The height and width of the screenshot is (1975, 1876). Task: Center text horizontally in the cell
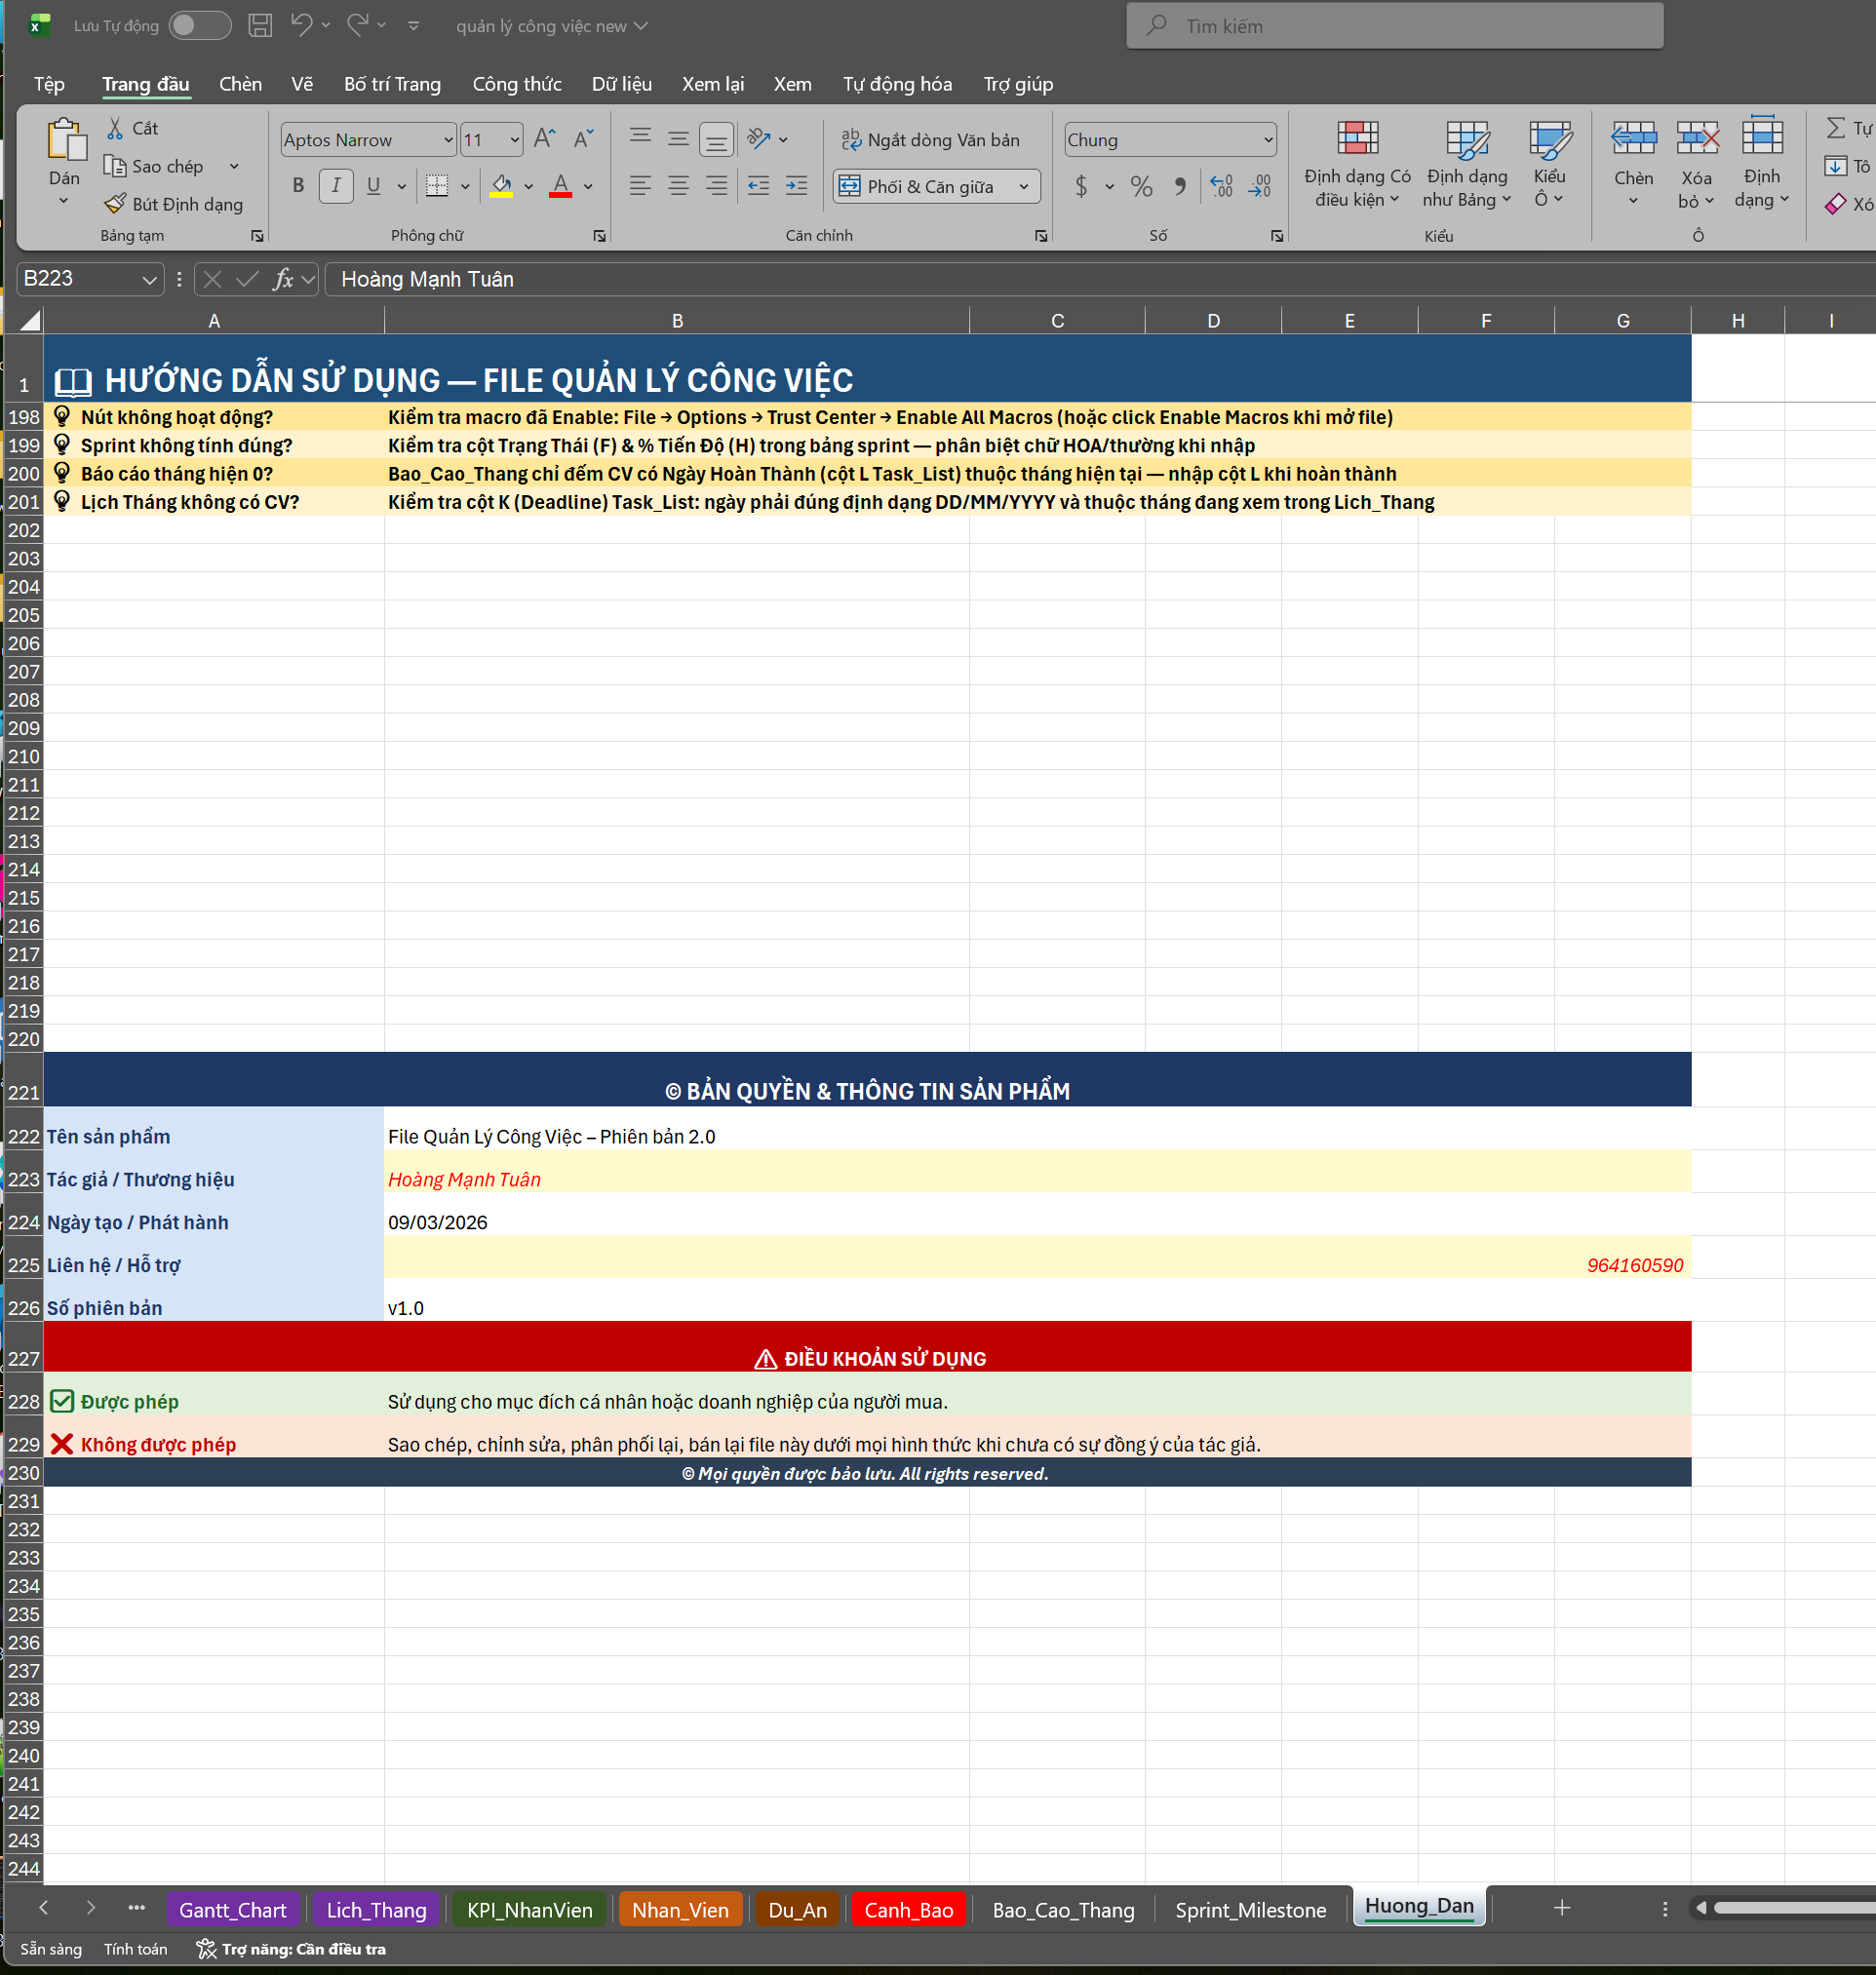[x=678, y=186]
